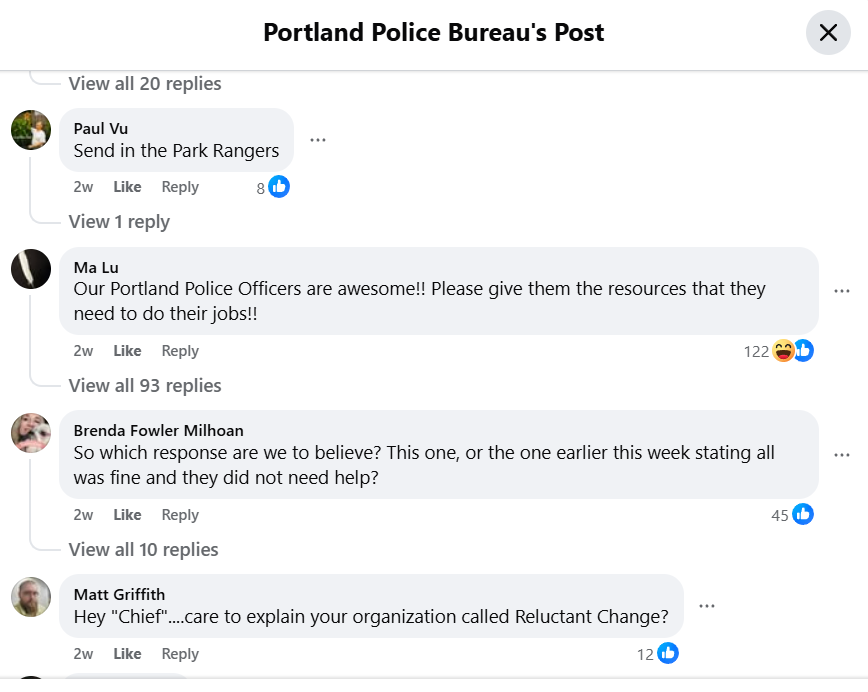
Task: Open the thumbs-up reactions on Paul Vu's comment
Action: pyautogui.click(x=278, y=186)
